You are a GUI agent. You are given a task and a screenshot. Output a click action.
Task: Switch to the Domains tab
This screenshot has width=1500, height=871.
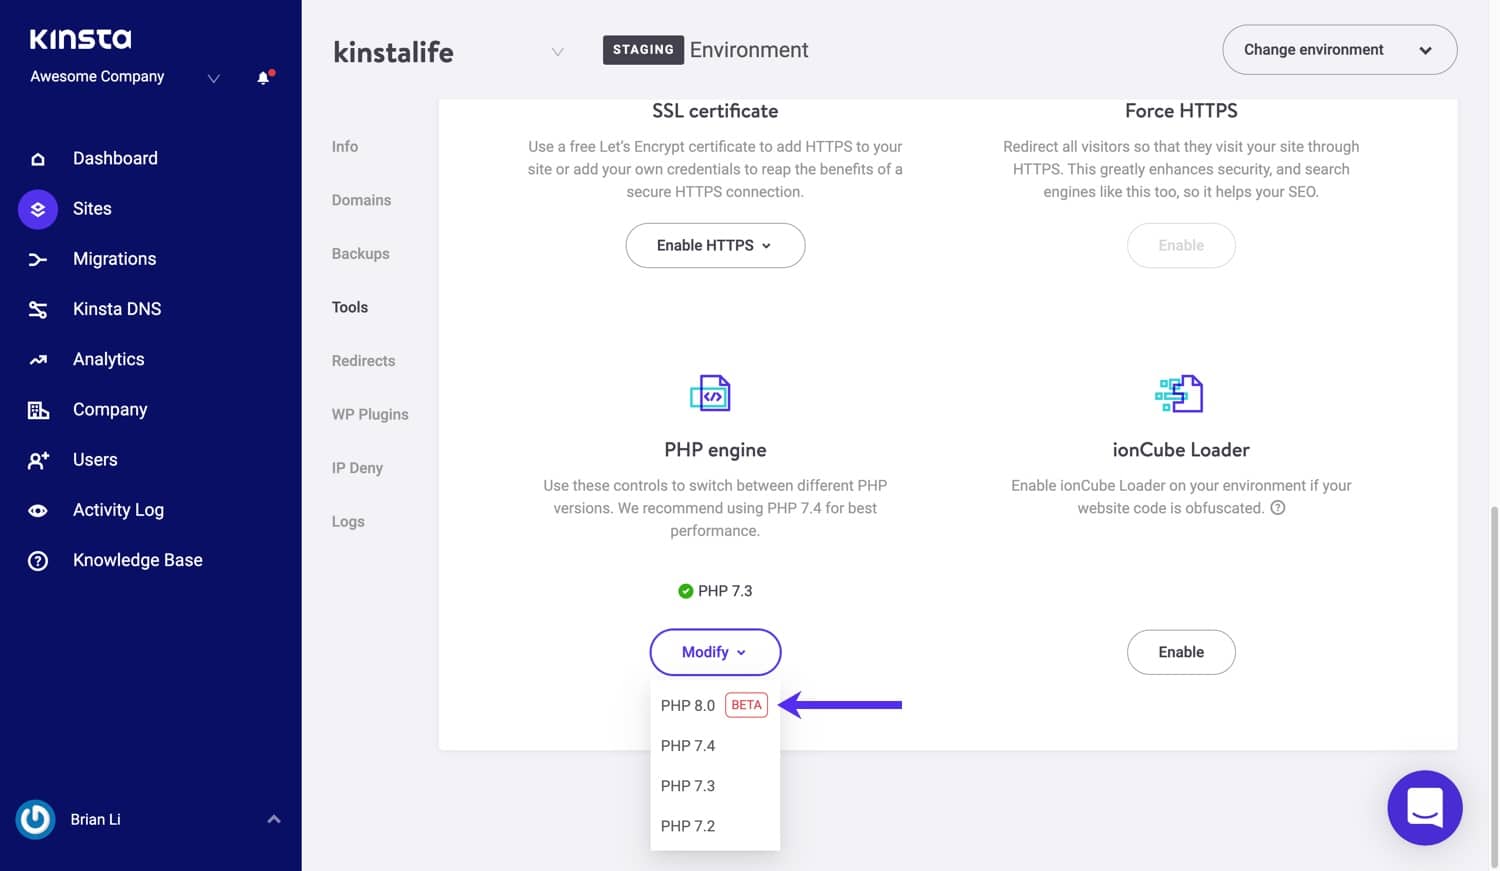pyautogui.click(x=361, y=200)
